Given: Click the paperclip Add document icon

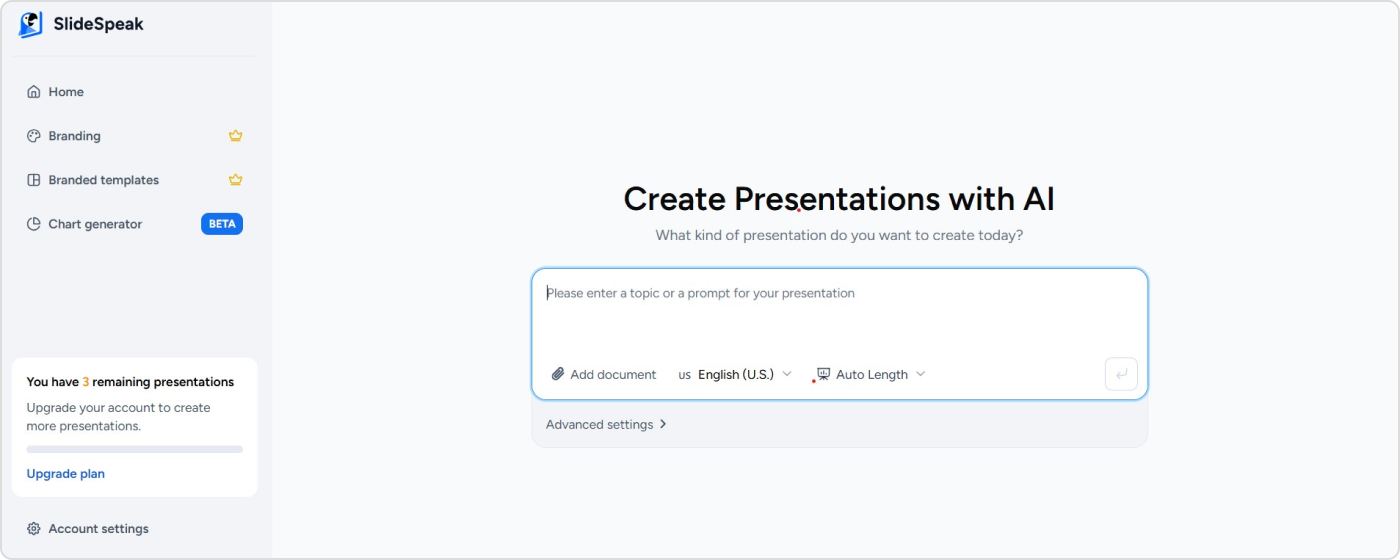Looking at the screenshot, I should click(x=558, y=374).
